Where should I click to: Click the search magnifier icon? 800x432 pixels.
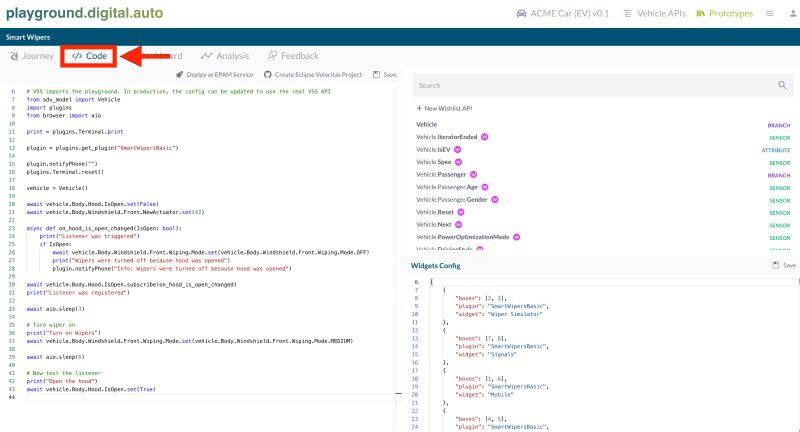click(x=782, y=85)
